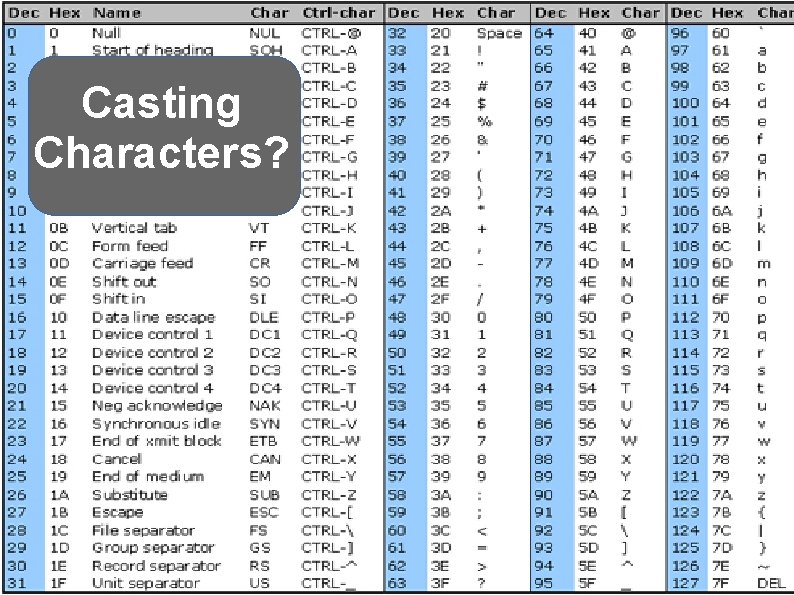Click decimal value 63 cell

[x=397, y=583]
